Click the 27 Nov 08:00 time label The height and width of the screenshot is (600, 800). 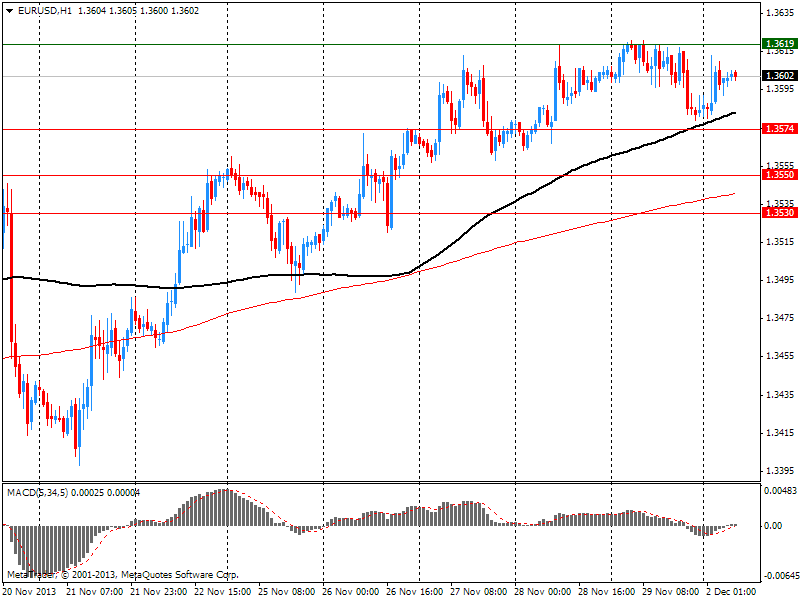(480, 592)
